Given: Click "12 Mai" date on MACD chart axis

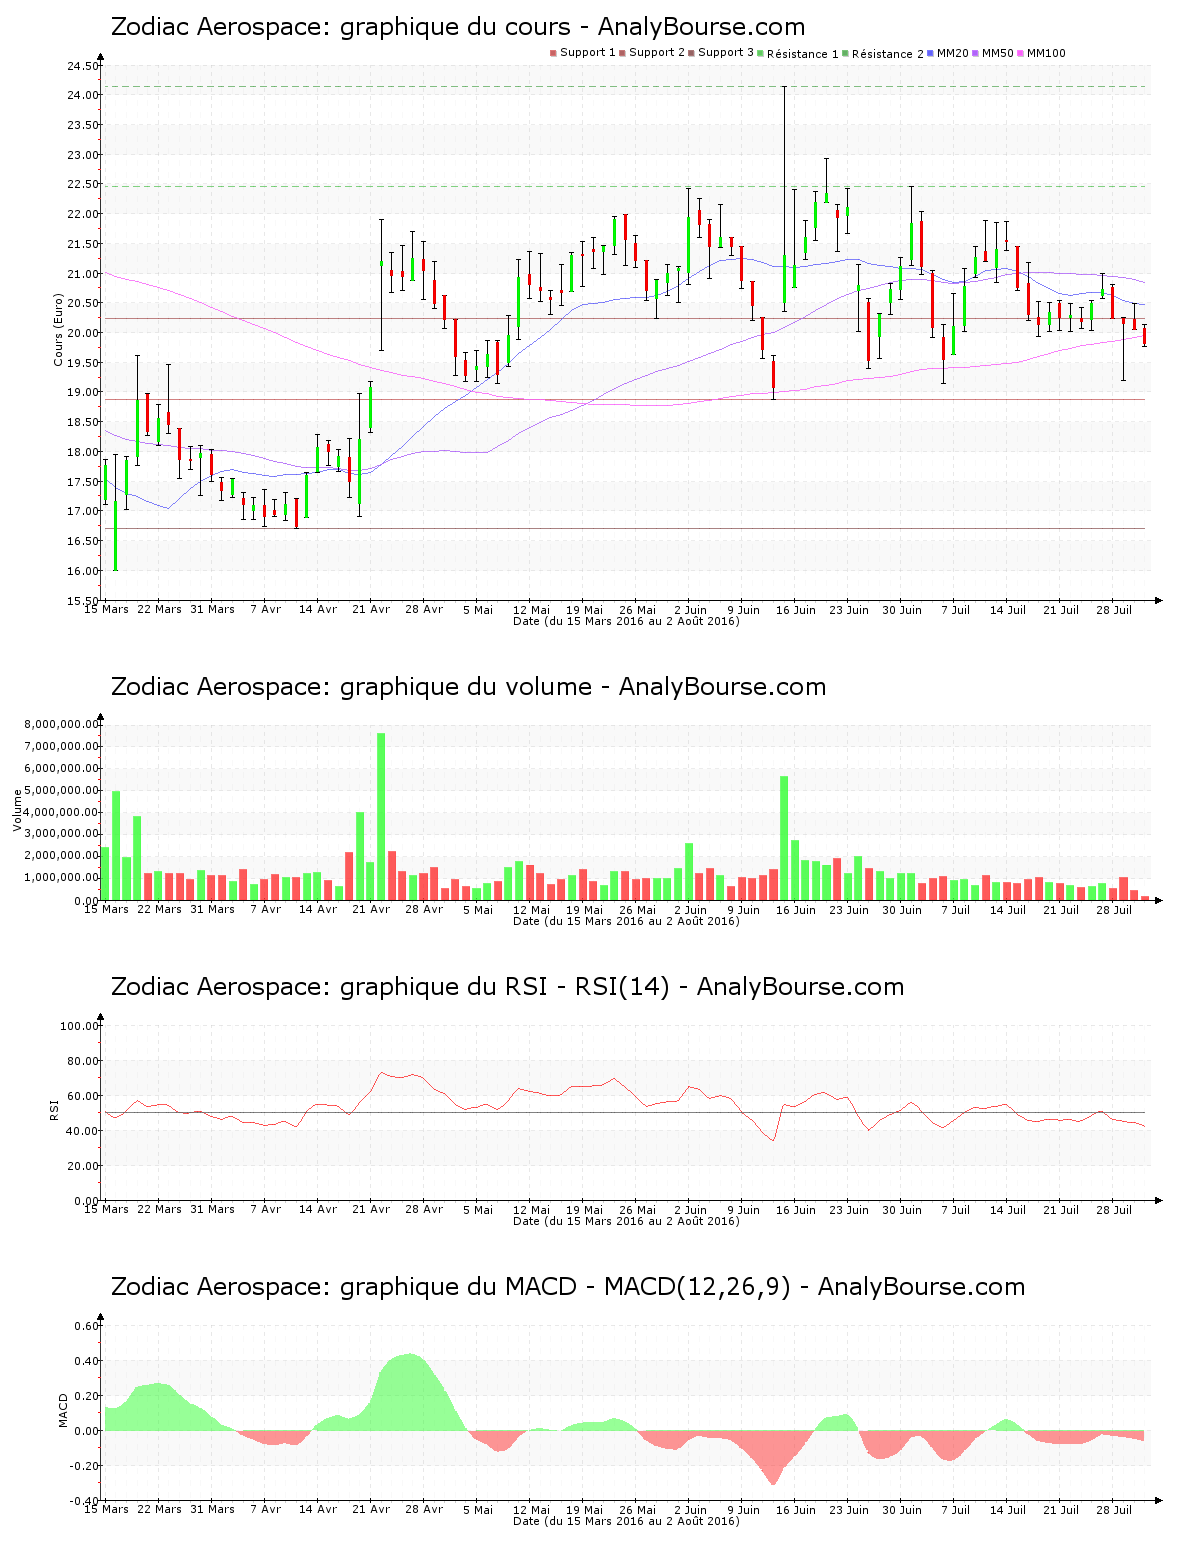Looking at the screenshot, I should coord(531,1509).
